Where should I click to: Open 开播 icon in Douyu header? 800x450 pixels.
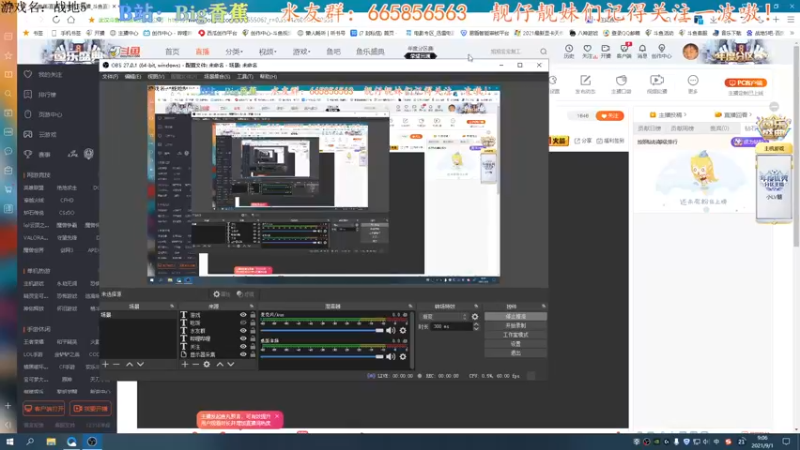point(606,51)
